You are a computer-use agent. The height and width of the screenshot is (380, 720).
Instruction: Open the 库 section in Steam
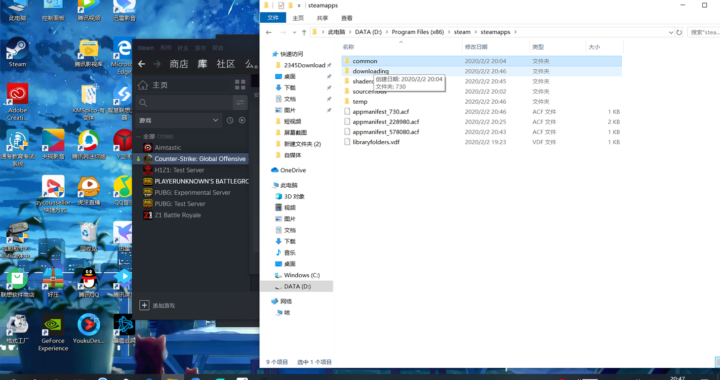(202, 64)
